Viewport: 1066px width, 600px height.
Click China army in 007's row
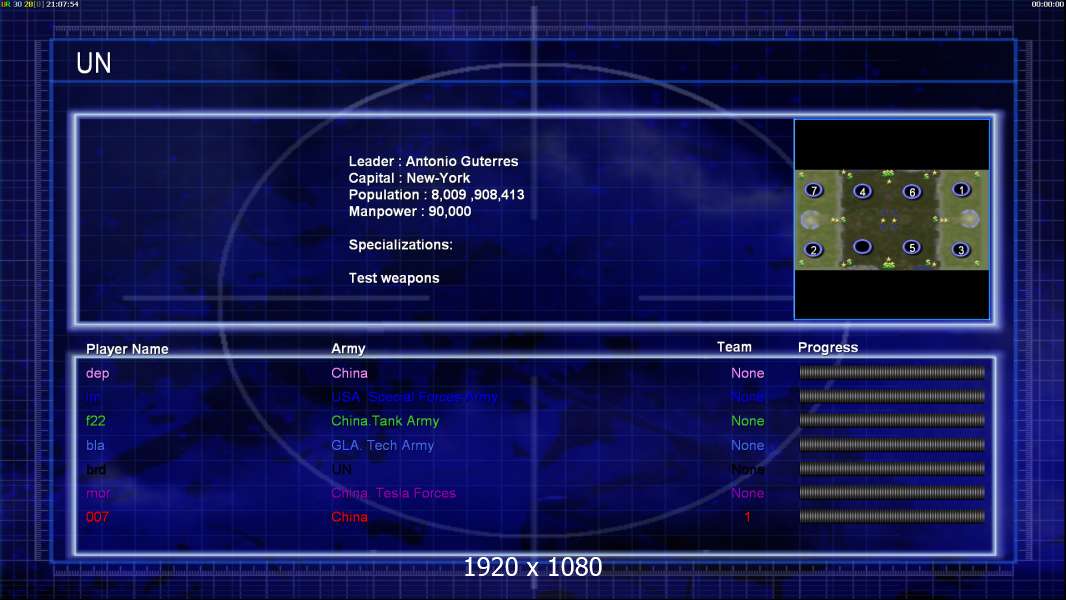coord(349,517)
